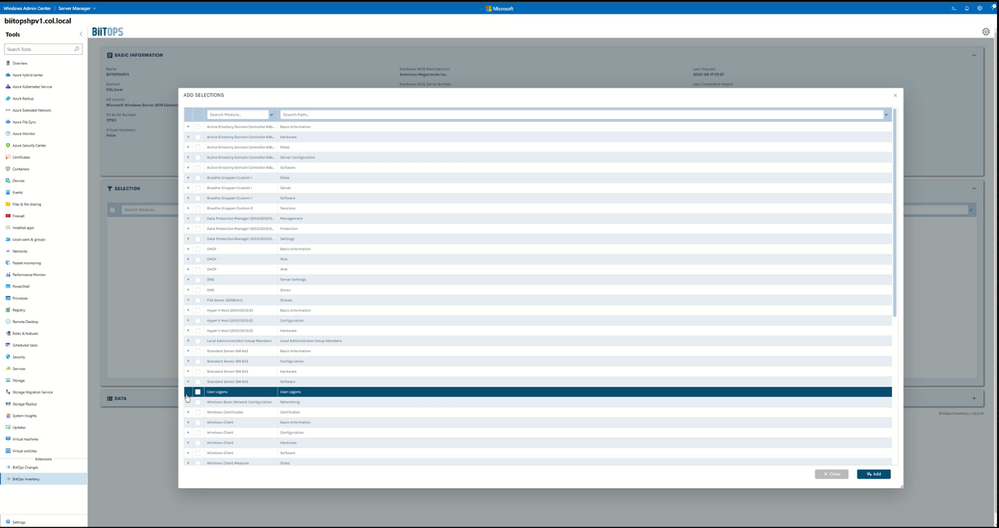The image size is (999, 528).
Task: Open the Search Path dropdown arrow
Action: [x=887, y=115]
